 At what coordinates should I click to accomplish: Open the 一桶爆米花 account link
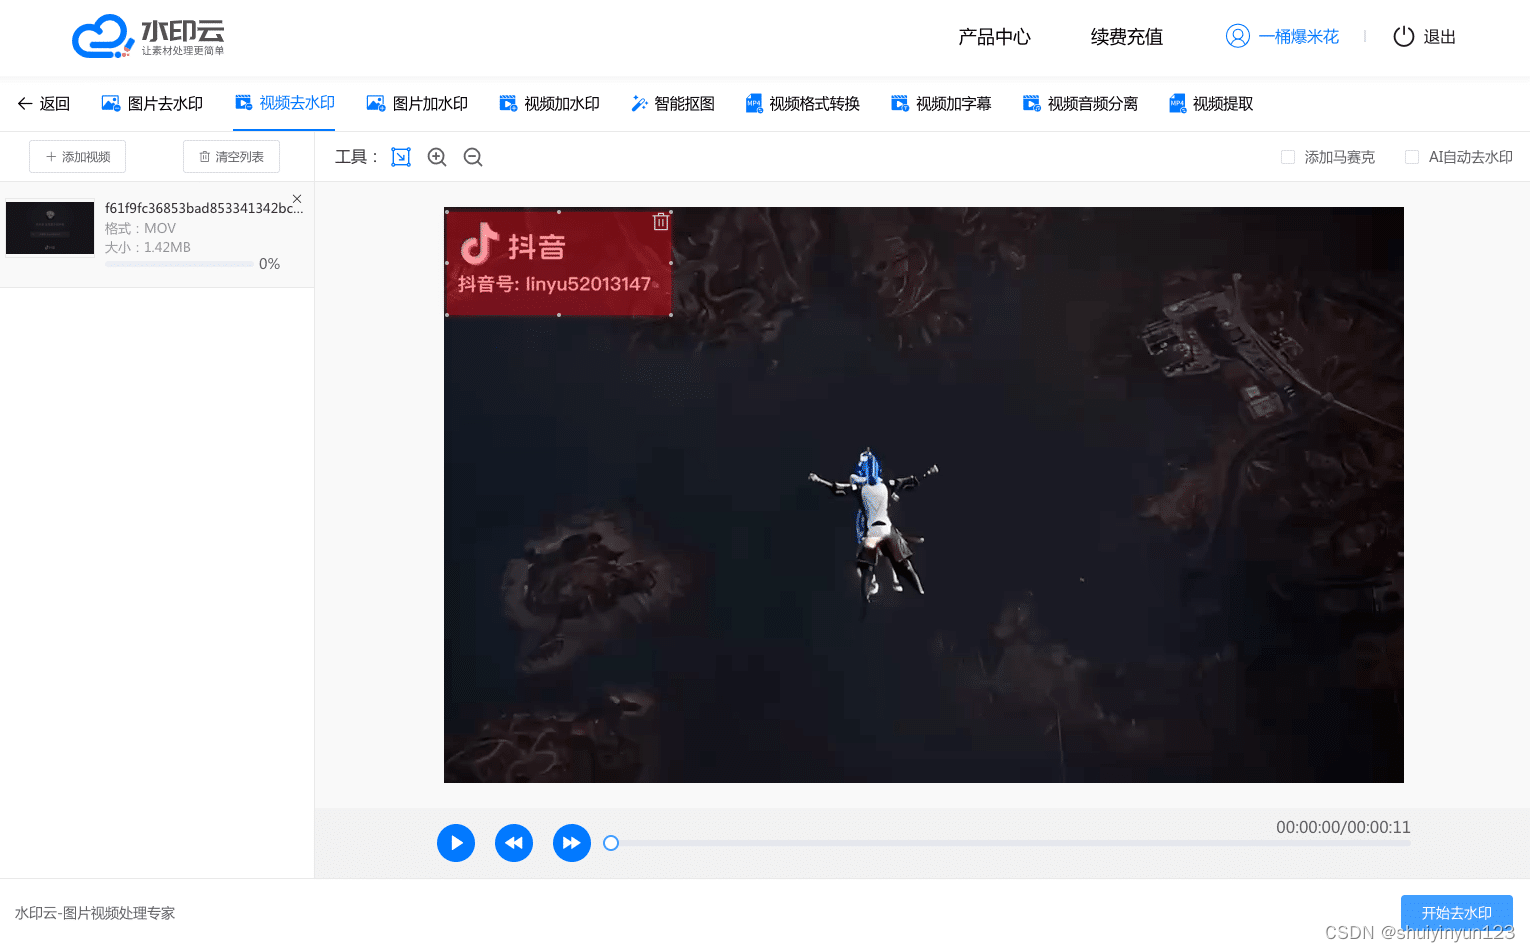(1298, 37)
